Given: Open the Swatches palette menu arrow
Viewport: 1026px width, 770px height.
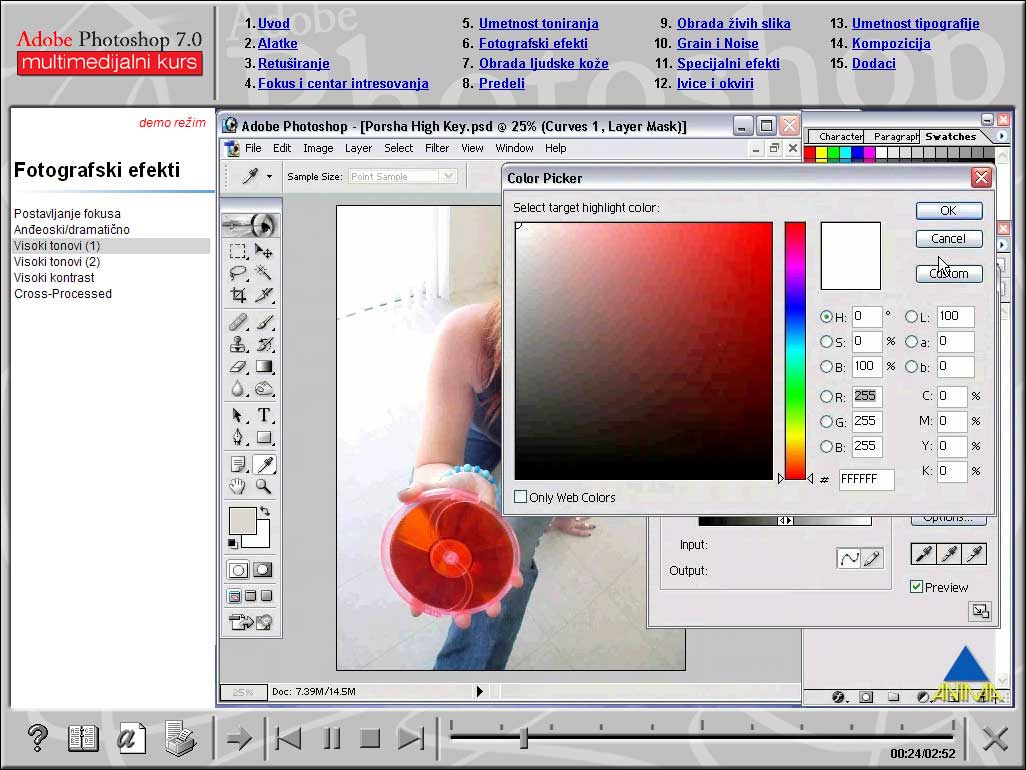Looking at the screenshot, I should click(x=1002, y=136).
